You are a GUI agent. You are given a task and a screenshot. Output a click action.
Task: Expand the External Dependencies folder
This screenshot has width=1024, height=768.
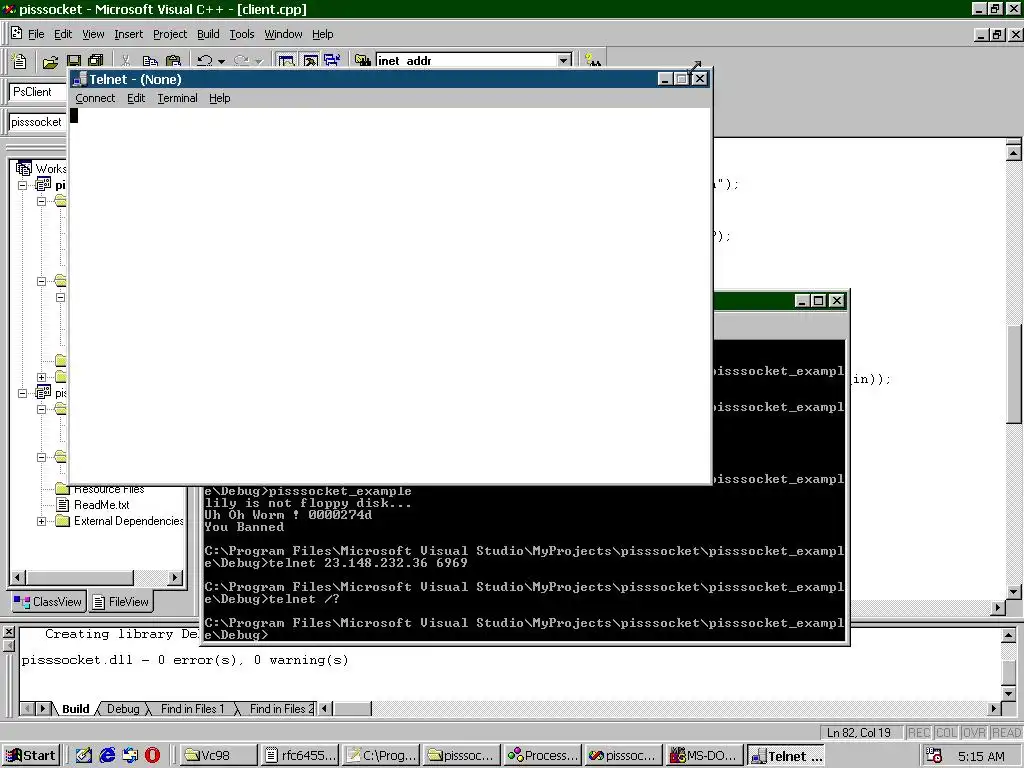click(x=42, y=521)
